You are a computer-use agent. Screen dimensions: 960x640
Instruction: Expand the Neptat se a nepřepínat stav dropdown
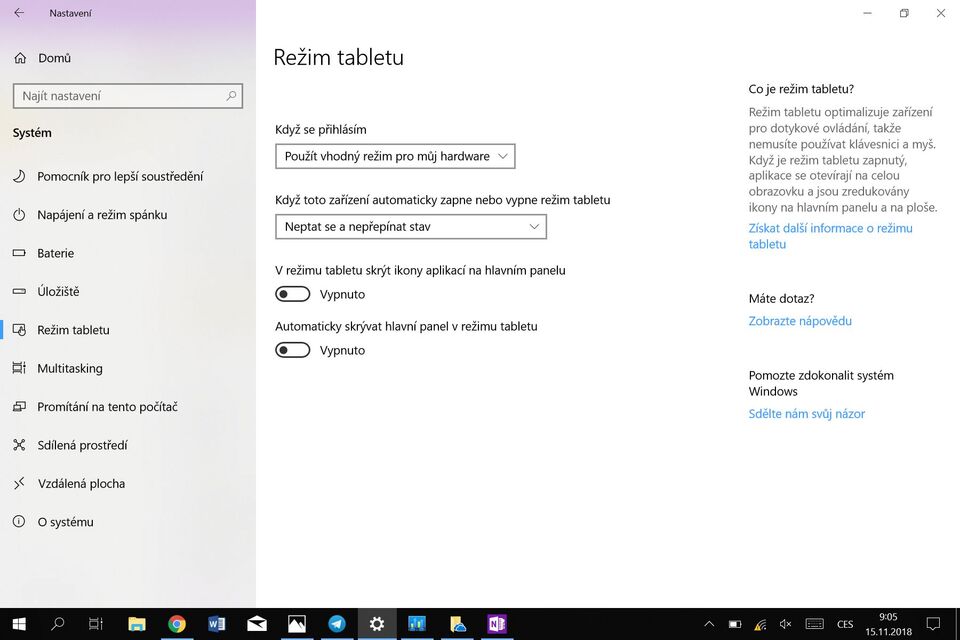tap(411, 226)
